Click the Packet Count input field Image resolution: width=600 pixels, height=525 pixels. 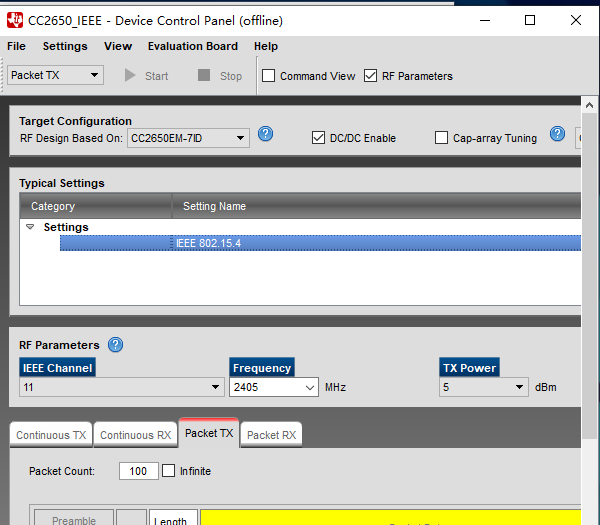point(139,471)
